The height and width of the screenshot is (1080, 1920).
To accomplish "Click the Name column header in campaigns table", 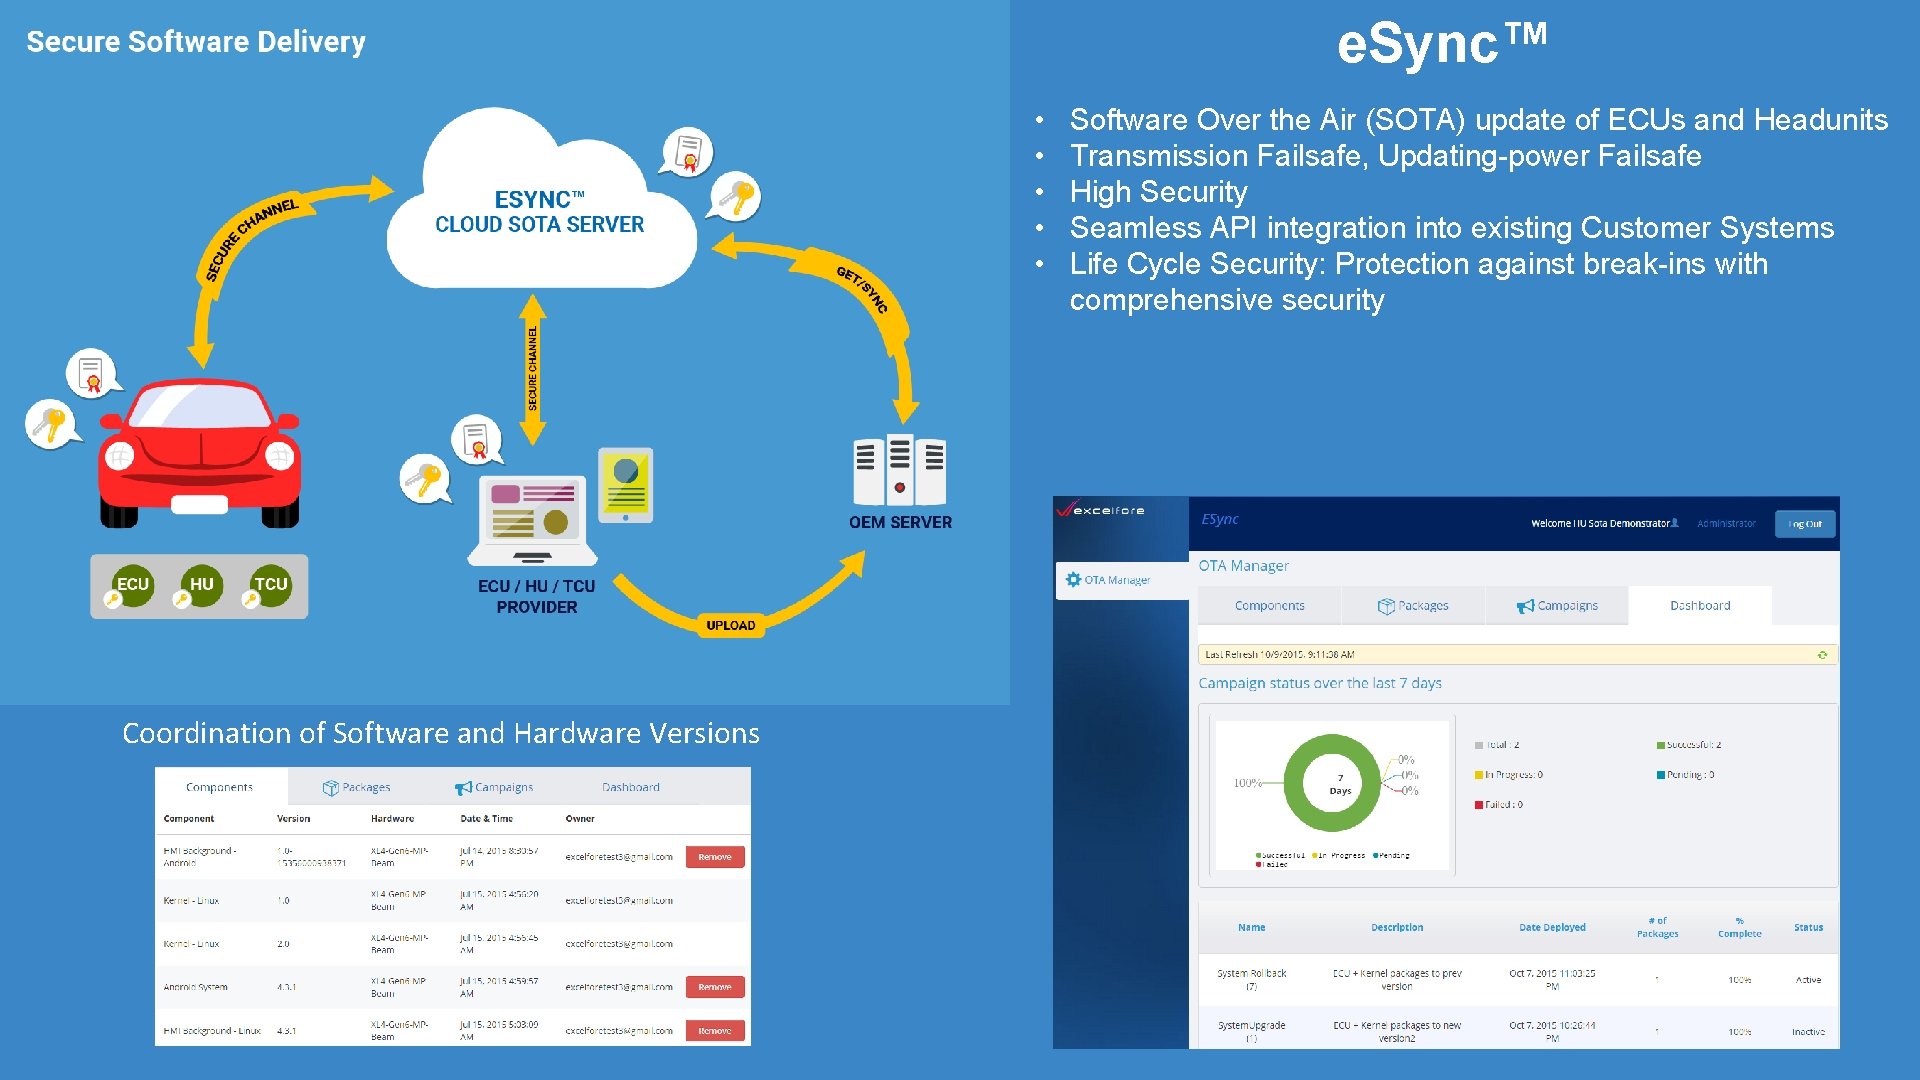I will click(1251, 928).
